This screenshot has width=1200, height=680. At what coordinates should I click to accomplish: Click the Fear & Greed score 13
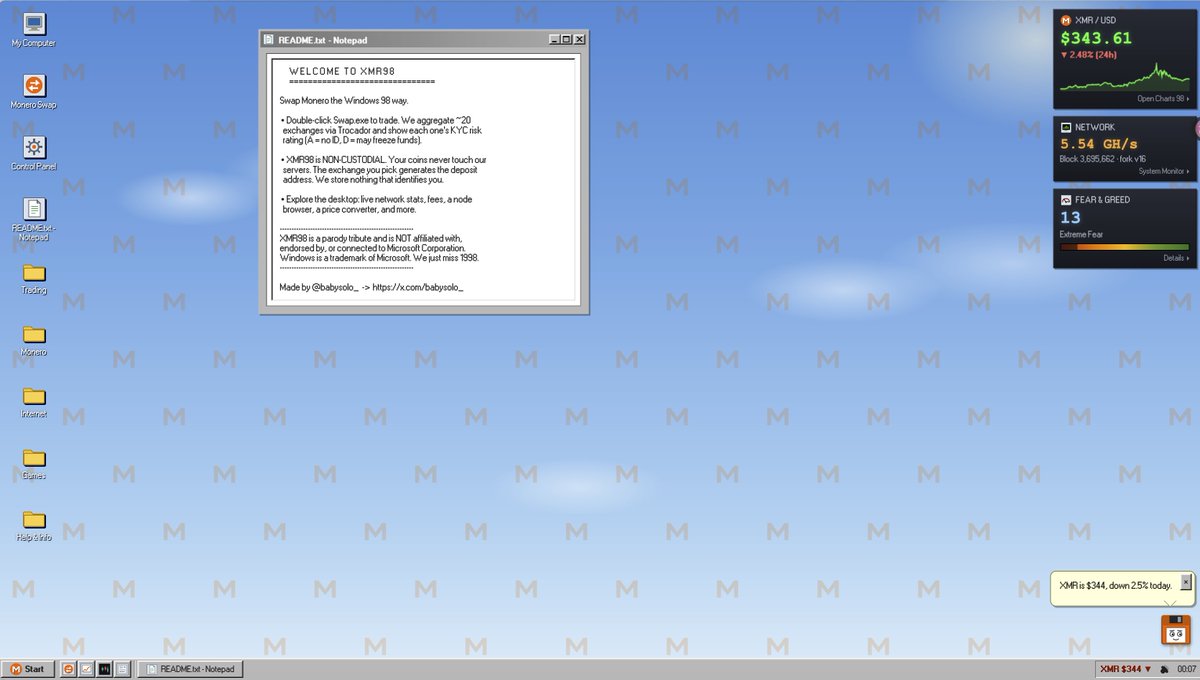[1070, 217]
